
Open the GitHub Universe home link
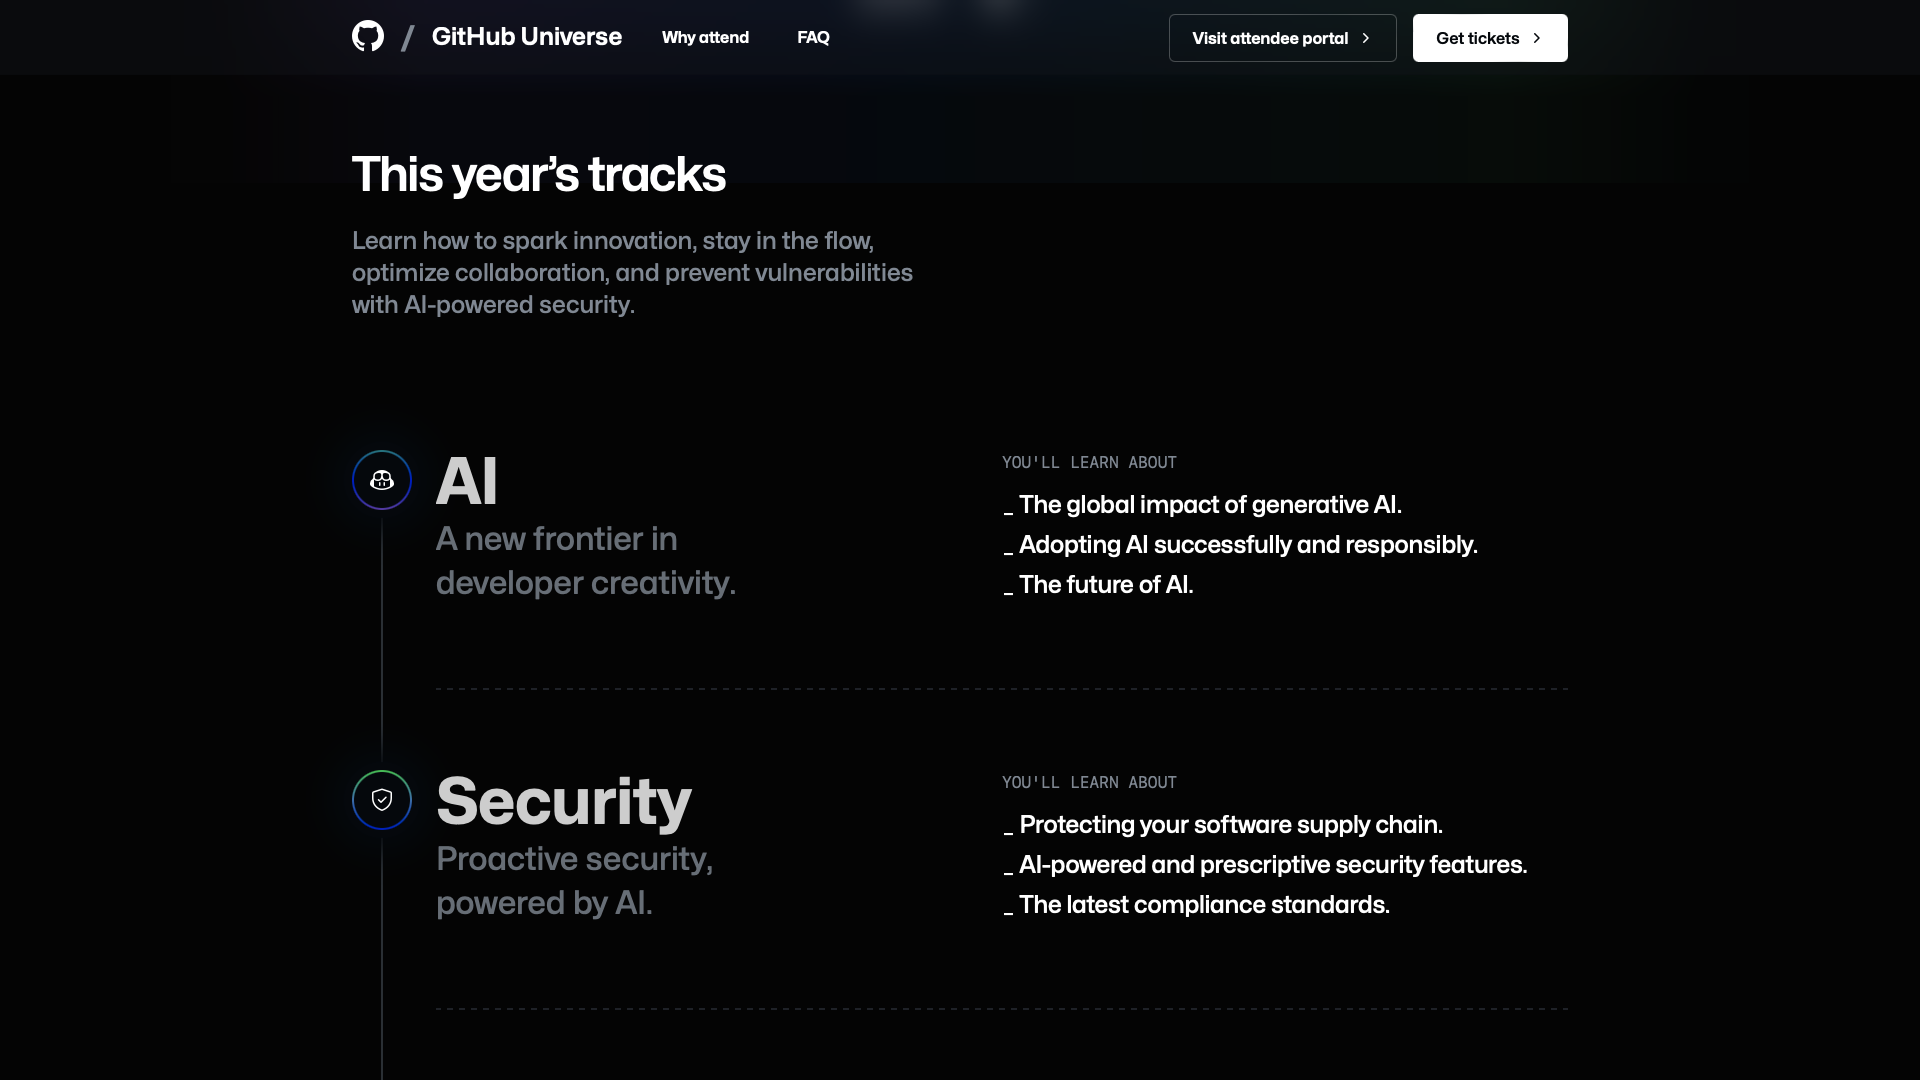pos(526,37)
